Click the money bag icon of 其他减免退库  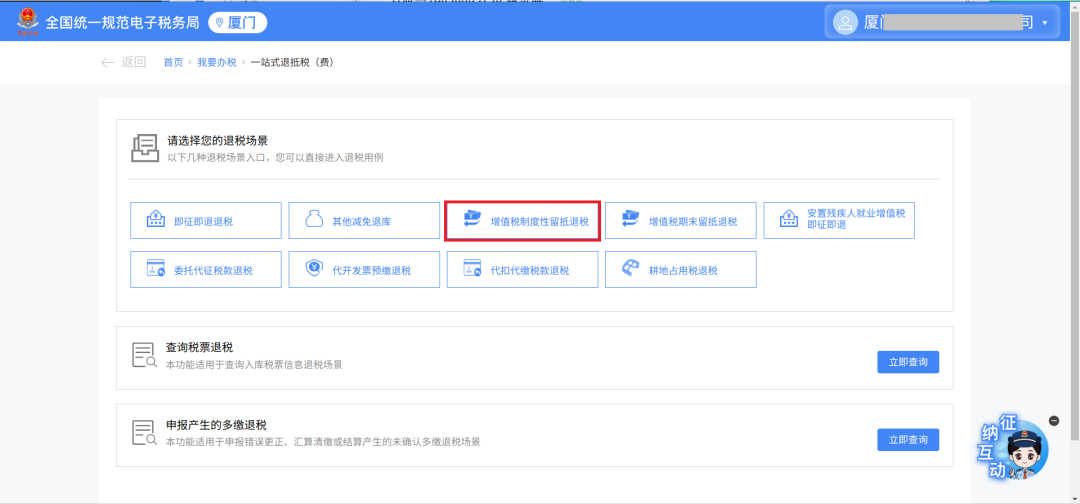[x=314, y=220]
